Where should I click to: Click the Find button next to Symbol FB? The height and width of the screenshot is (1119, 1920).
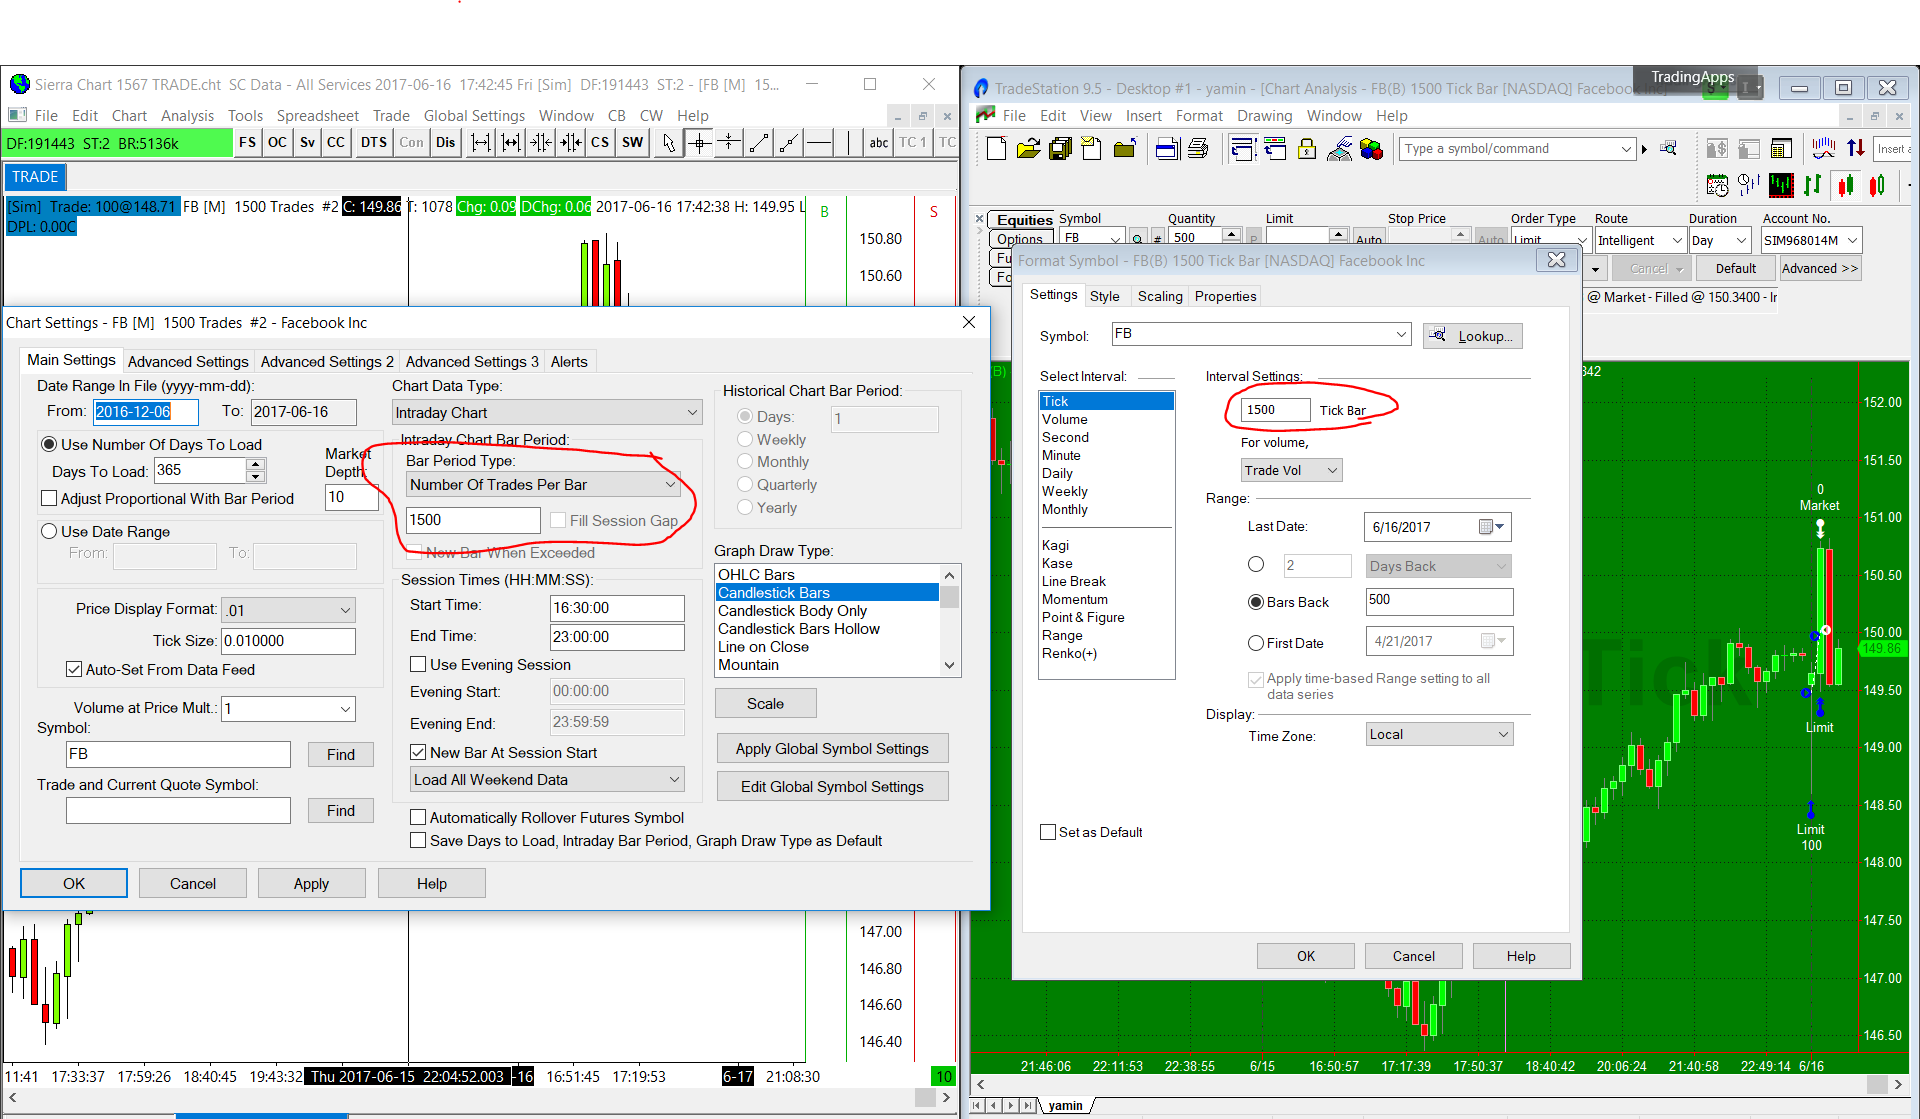pyautogui.click(x=340, y=754)
